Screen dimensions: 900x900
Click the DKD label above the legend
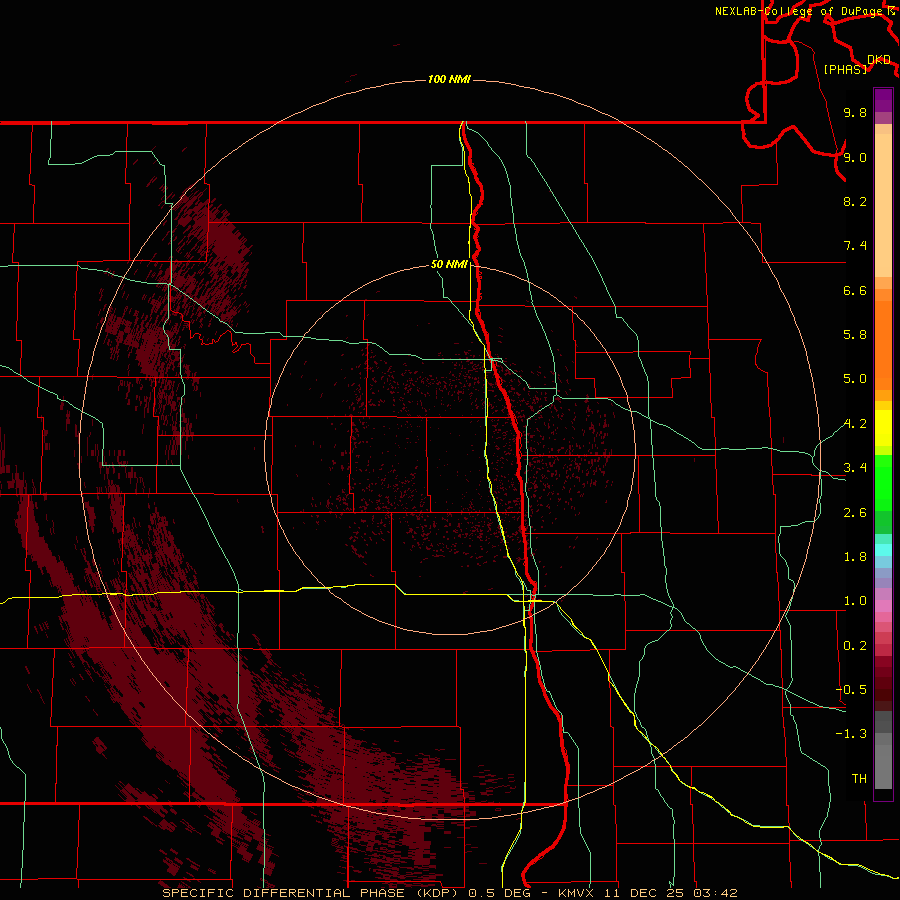coord(879,60)
